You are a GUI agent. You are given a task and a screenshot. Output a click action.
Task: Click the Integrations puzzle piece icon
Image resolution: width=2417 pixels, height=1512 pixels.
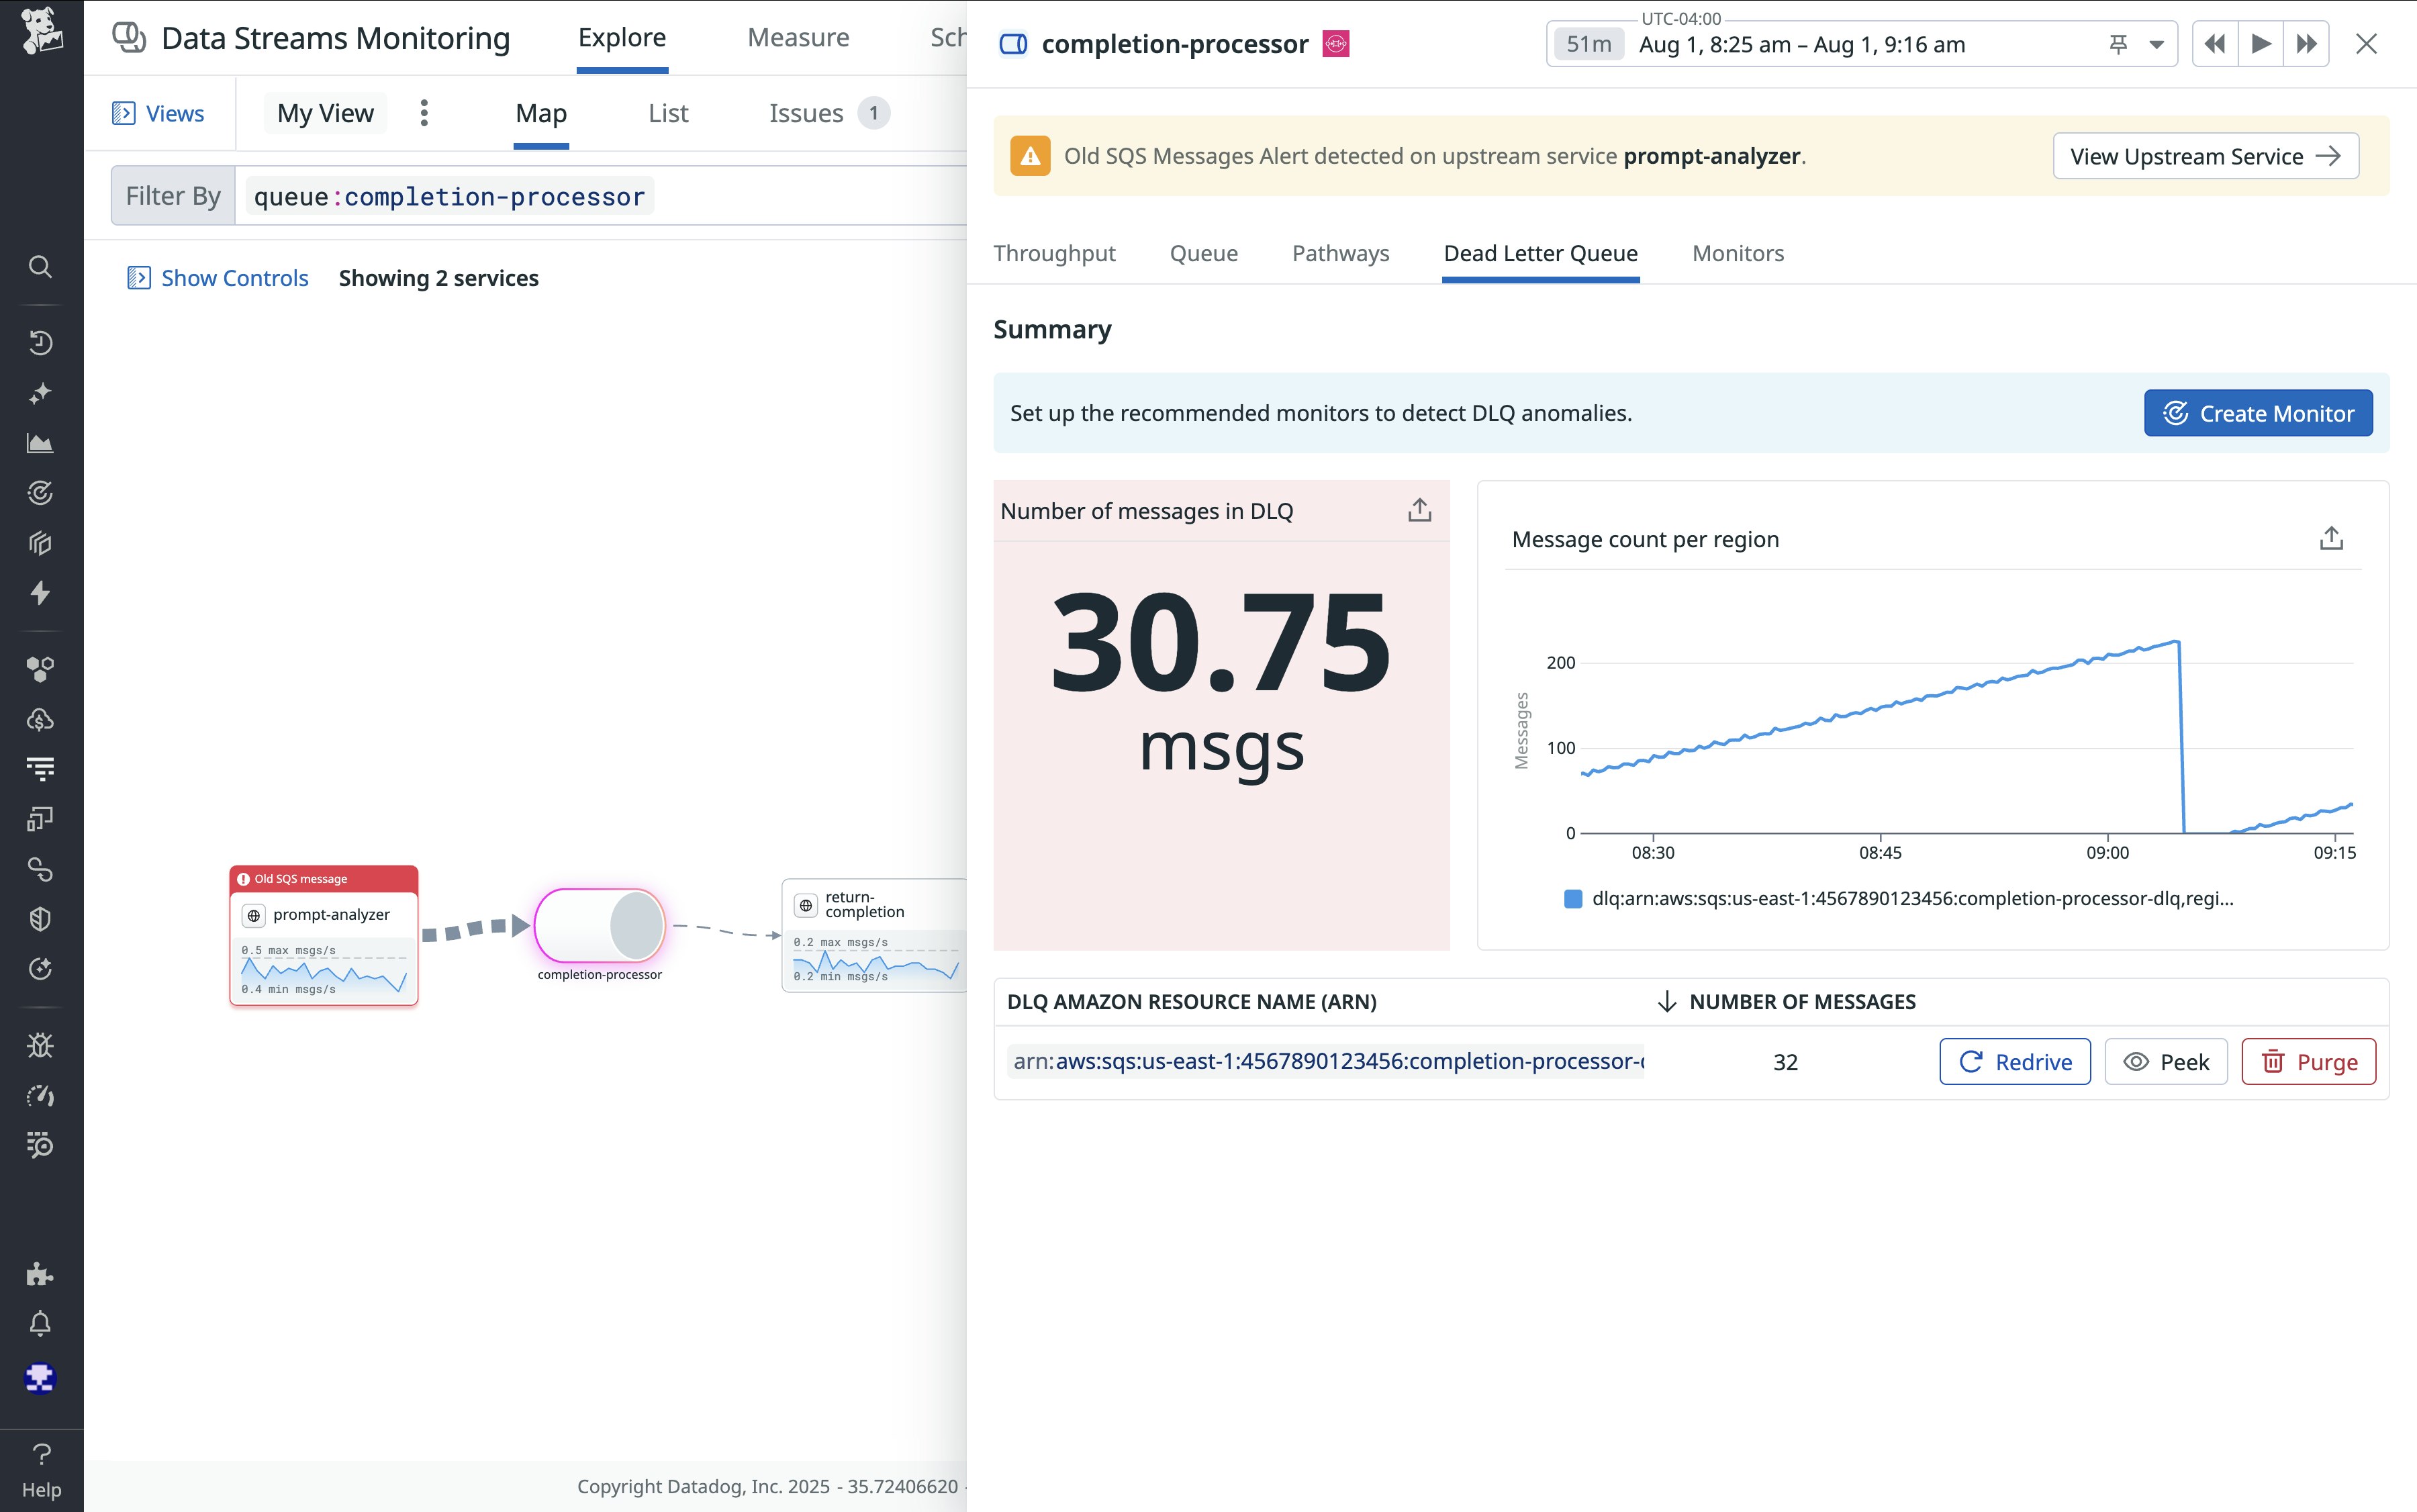point(40,1274)
